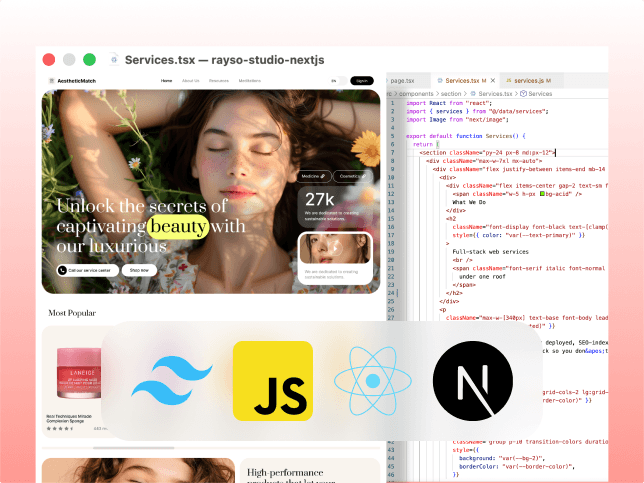Image resolution: width=644 pixels, height=483 pixels.
Task: Click the black Next.js N logo
Action: [x=473, y=381]
